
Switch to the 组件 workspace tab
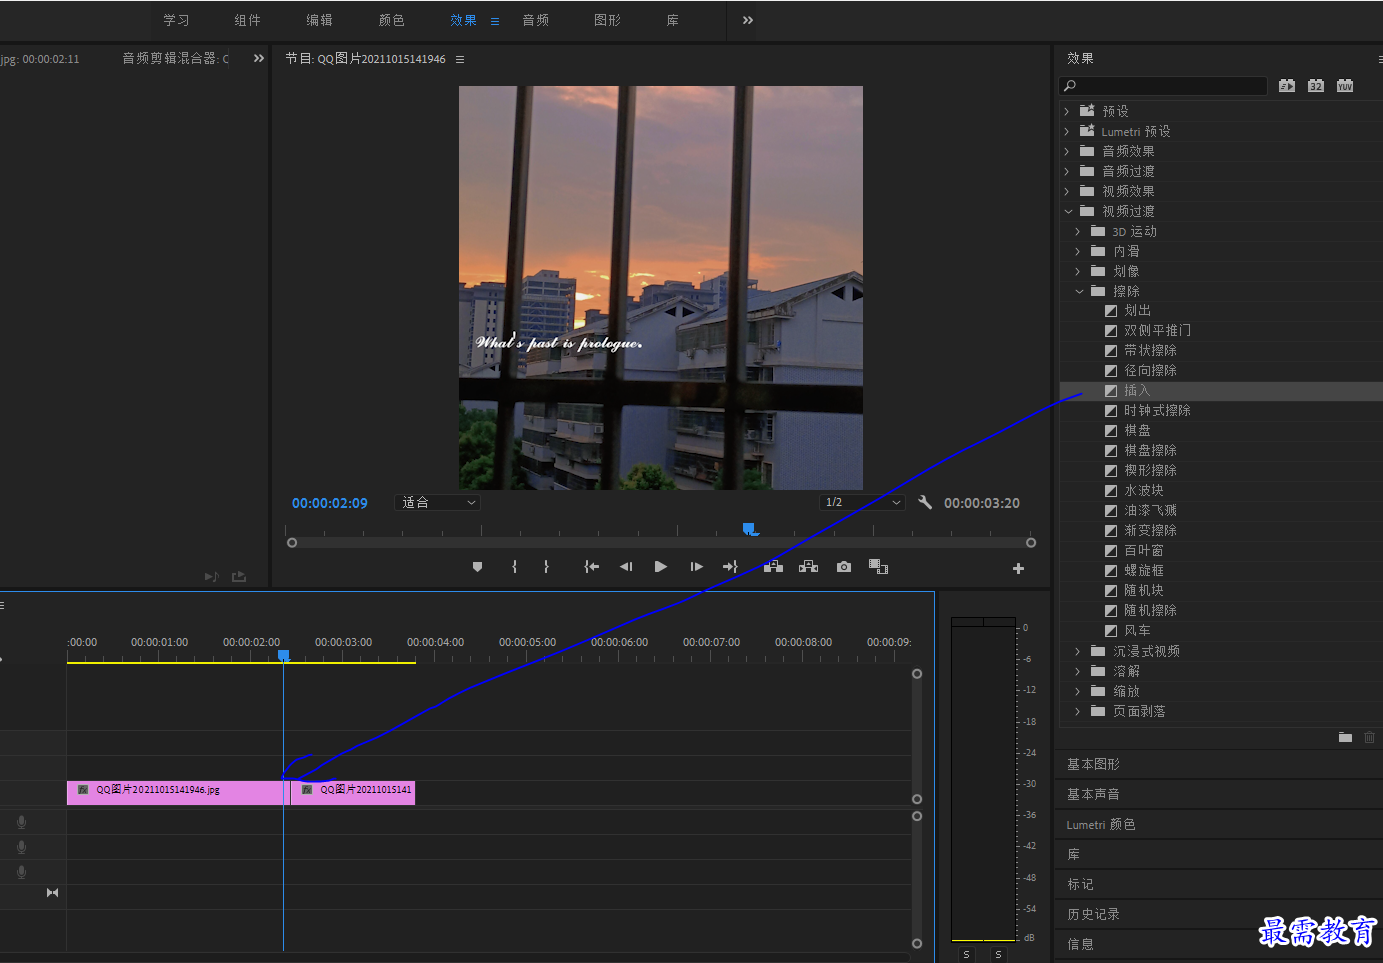247,20
